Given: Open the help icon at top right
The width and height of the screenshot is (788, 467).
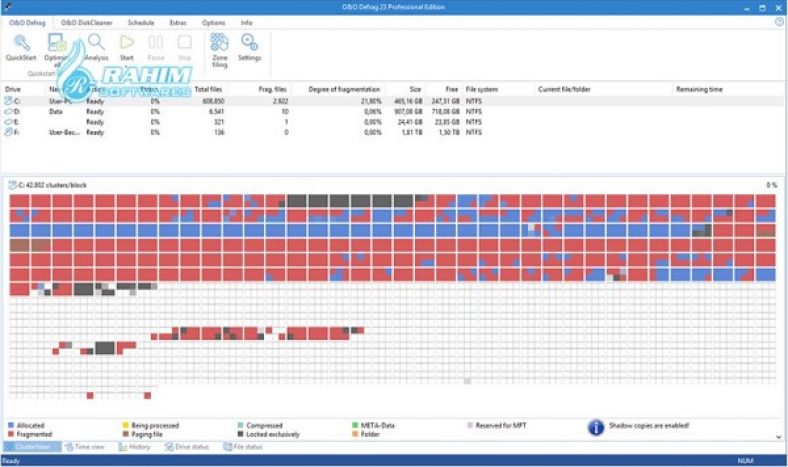Looking at the screenshot, I should point(779,22).
